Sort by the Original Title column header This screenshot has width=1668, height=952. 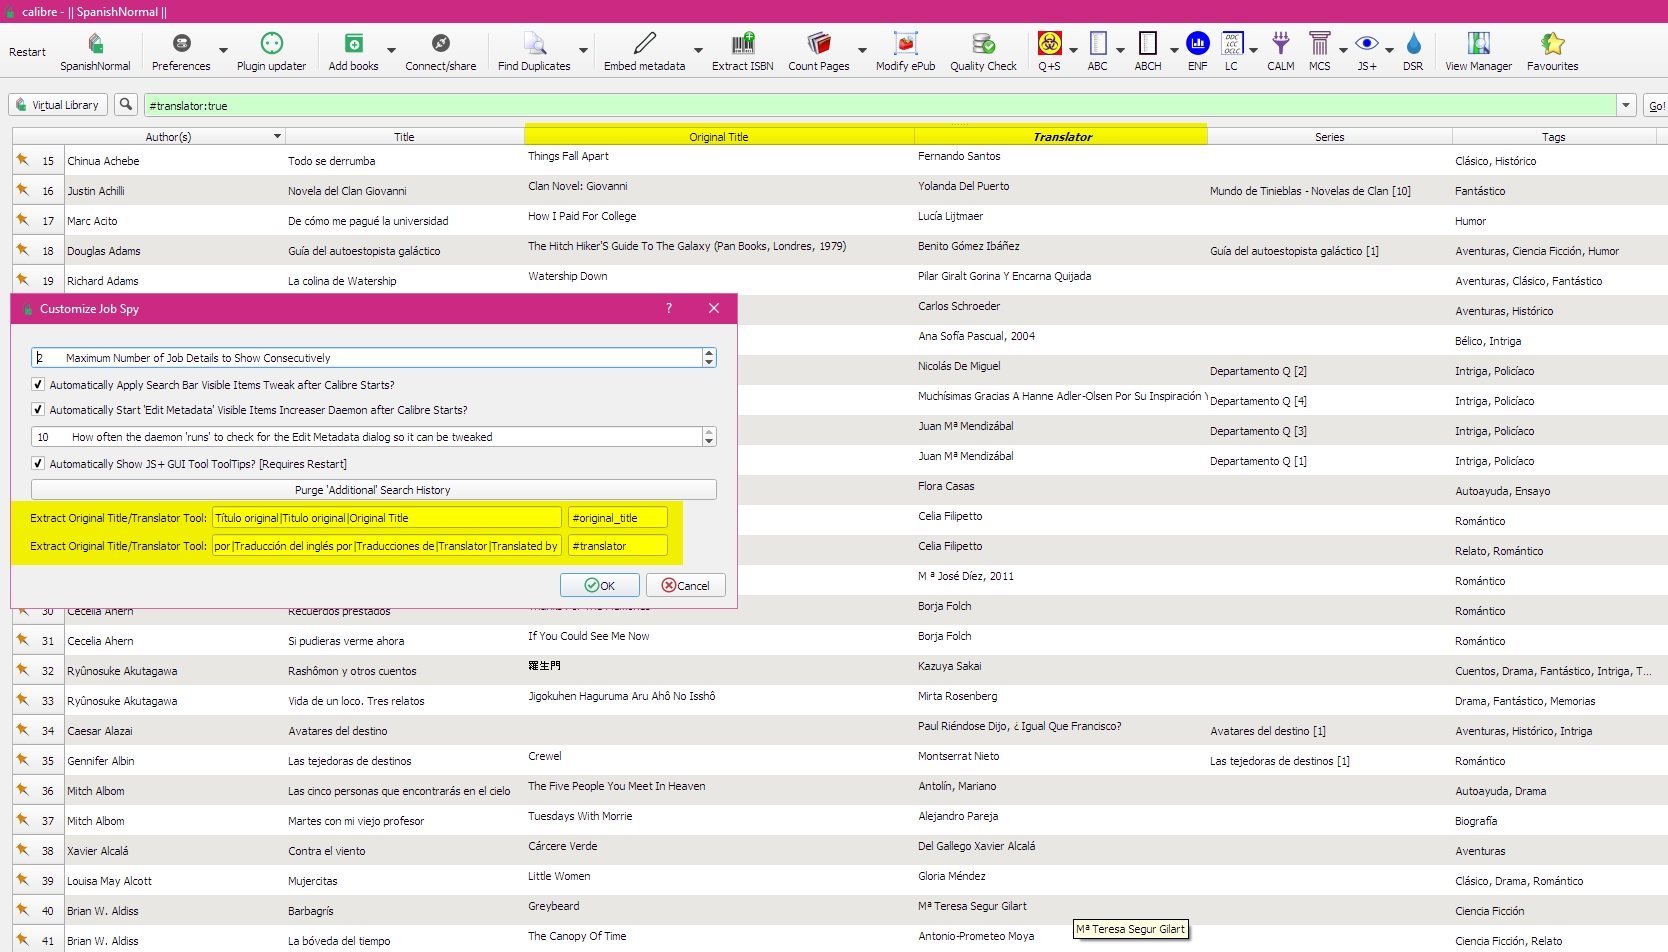click(x=718, y=136)
